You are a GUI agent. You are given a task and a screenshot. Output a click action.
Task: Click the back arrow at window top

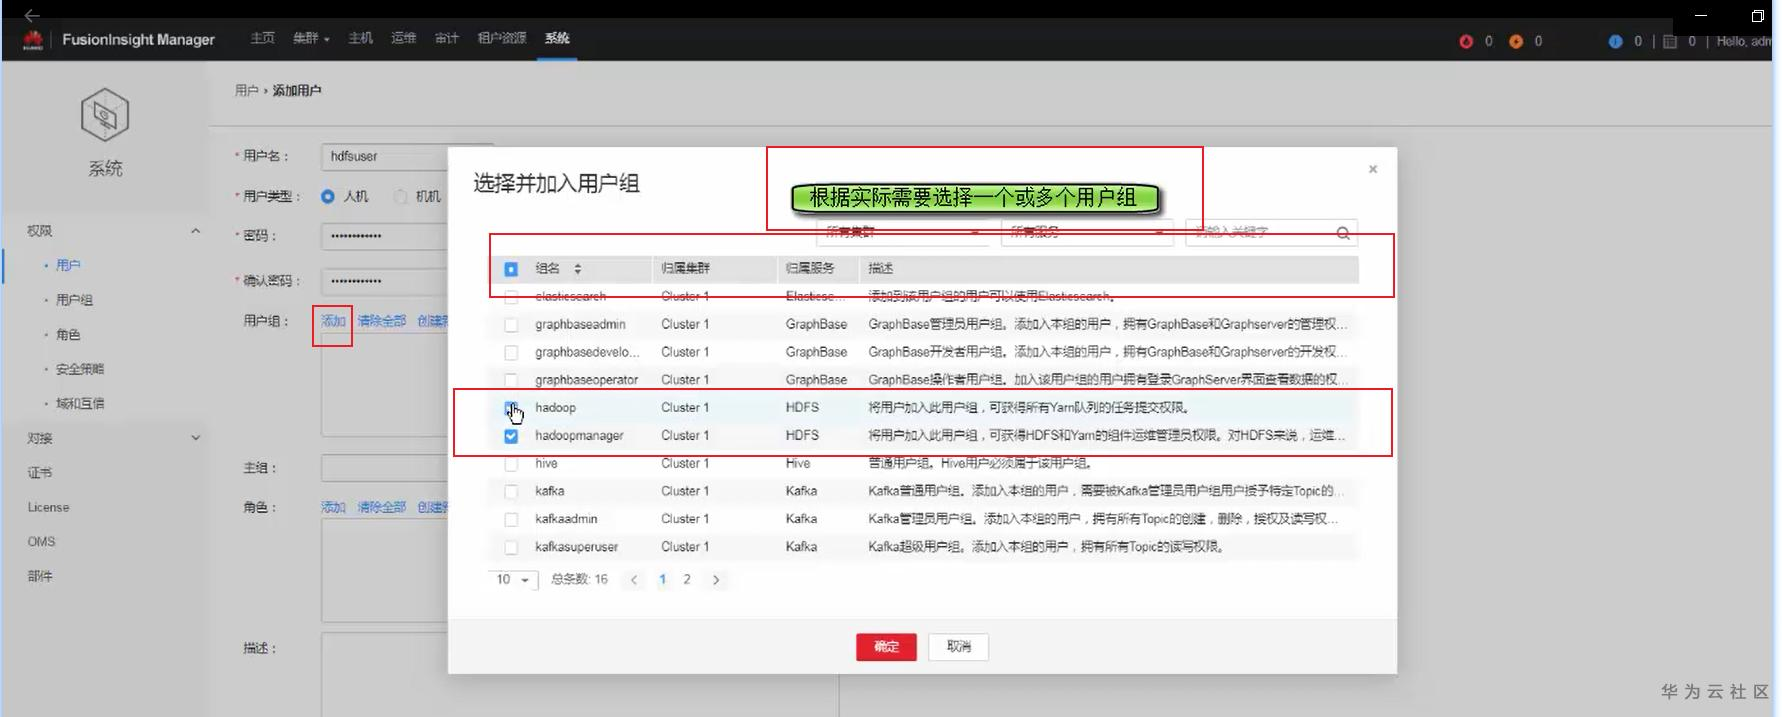31,15
